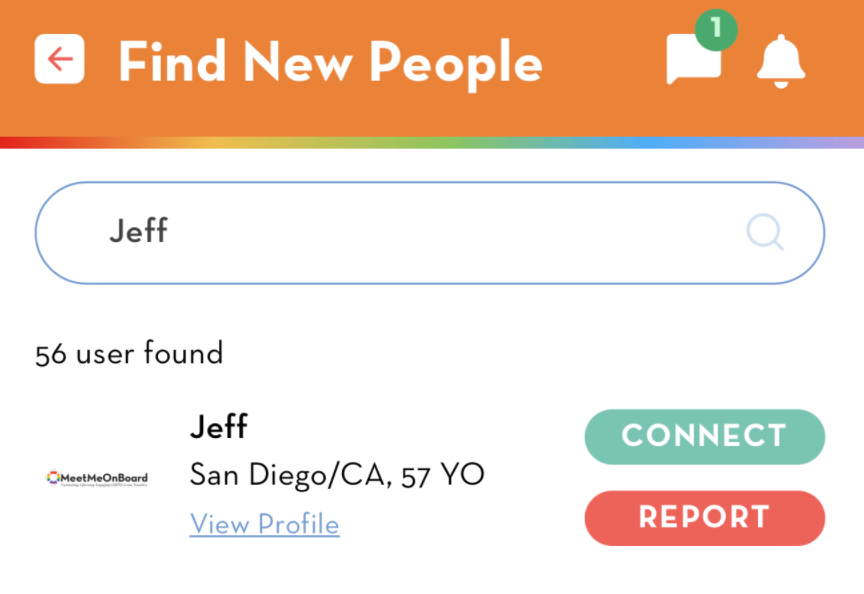The width and height of the screenshot is (864, 594).
Task: Open the chat messages icon
Action: 694,60
